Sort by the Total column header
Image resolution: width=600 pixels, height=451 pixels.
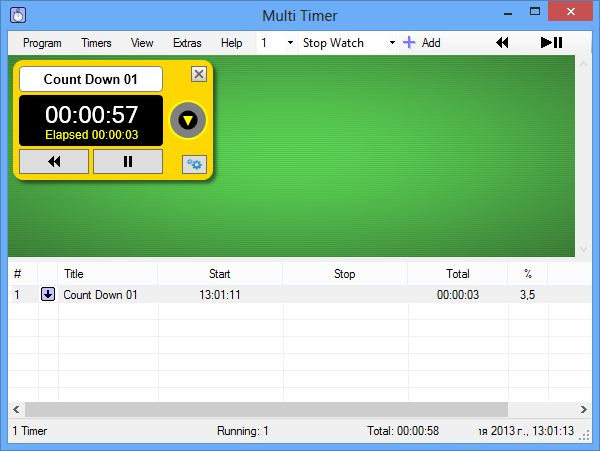[x=458, y=274]
